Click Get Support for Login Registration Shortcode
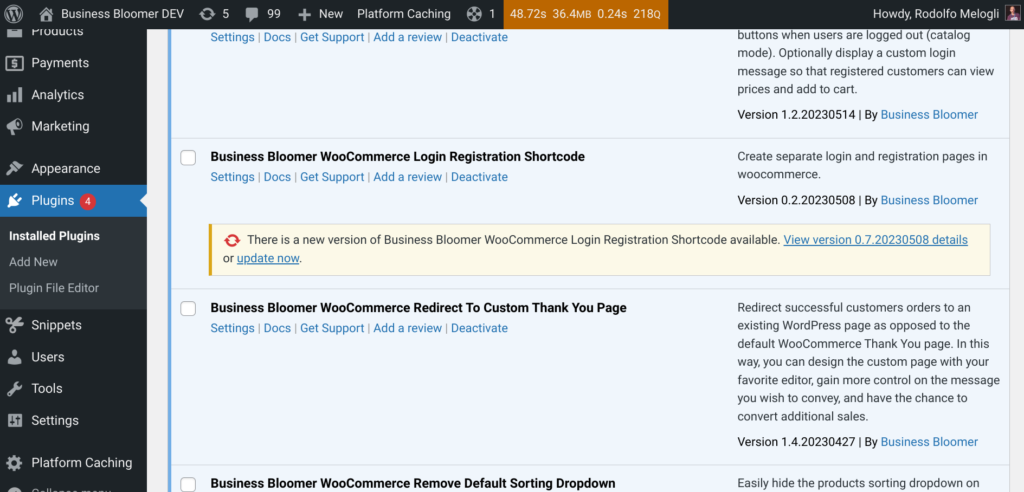Screen dimensions: 1024x492 coord(332,177)
